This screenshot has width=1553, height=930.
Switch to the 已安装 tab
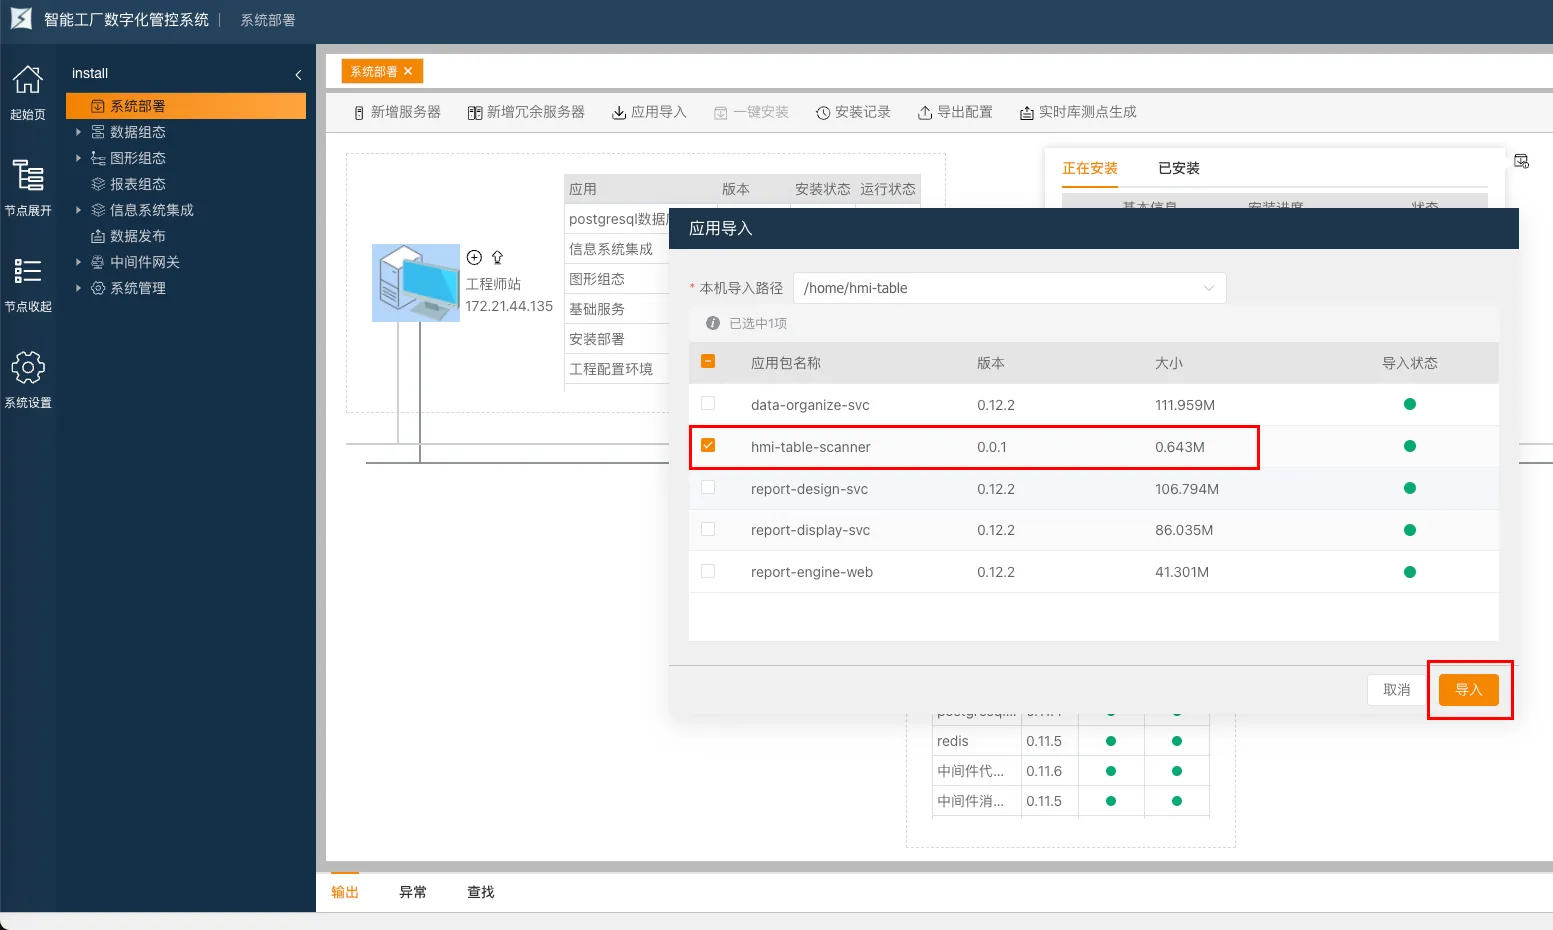point(1178,168)
